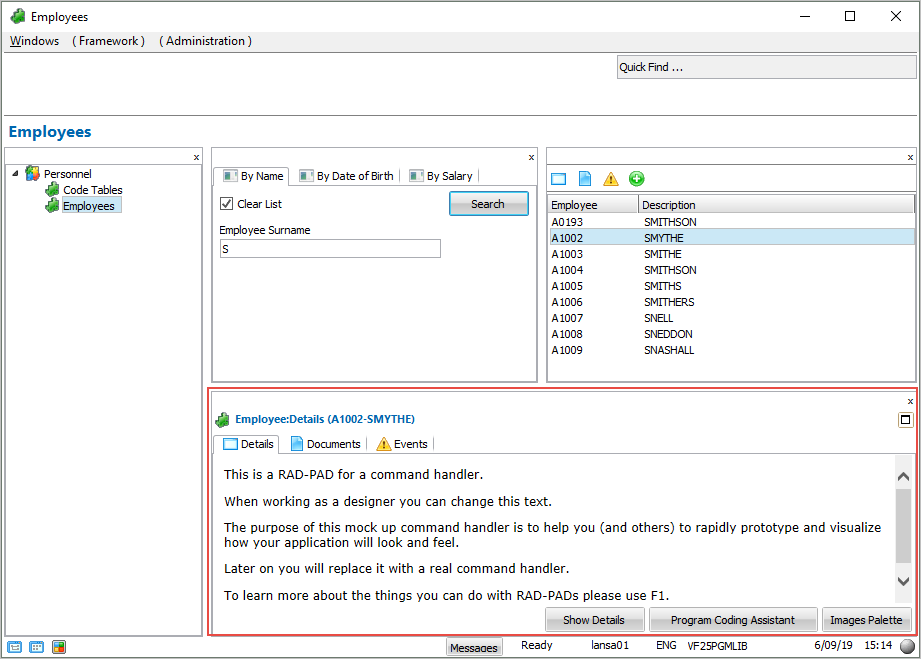Click the maximize pane icon in Employee Details
Viewport: 921px width, 659px height.
click(x=906, y=420)
